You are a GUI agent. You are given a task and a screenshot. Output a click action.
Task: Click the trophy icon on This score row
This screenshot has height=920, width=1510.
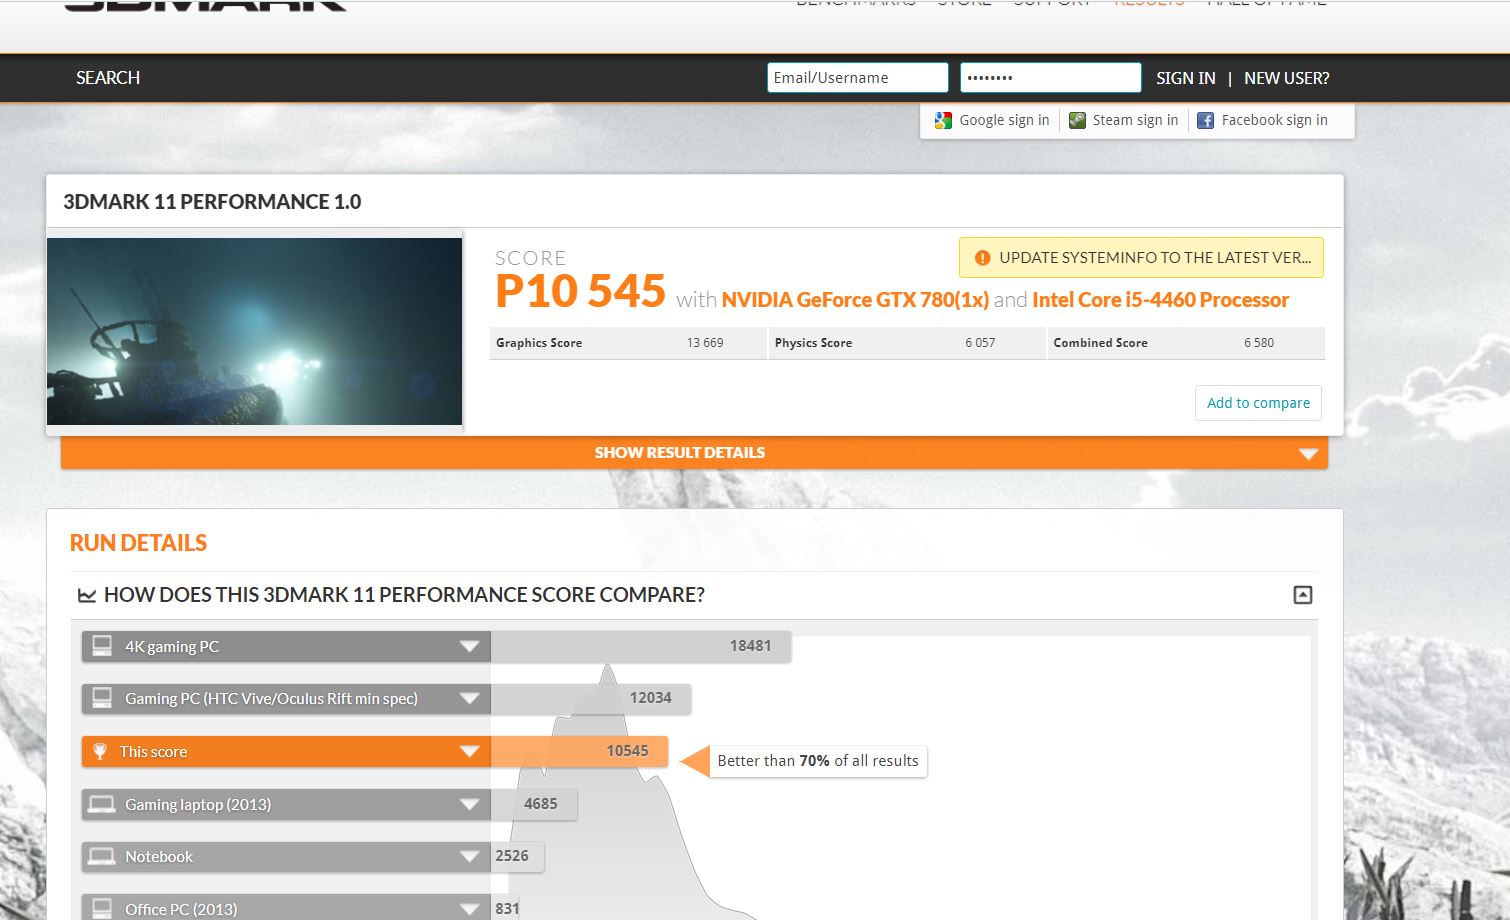tap(100, 751)
